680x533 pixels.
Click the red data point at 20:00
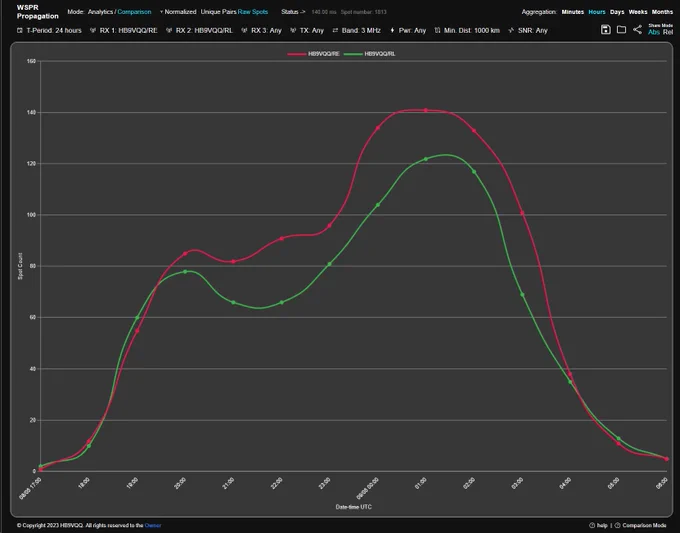click(x=185, y=253)
